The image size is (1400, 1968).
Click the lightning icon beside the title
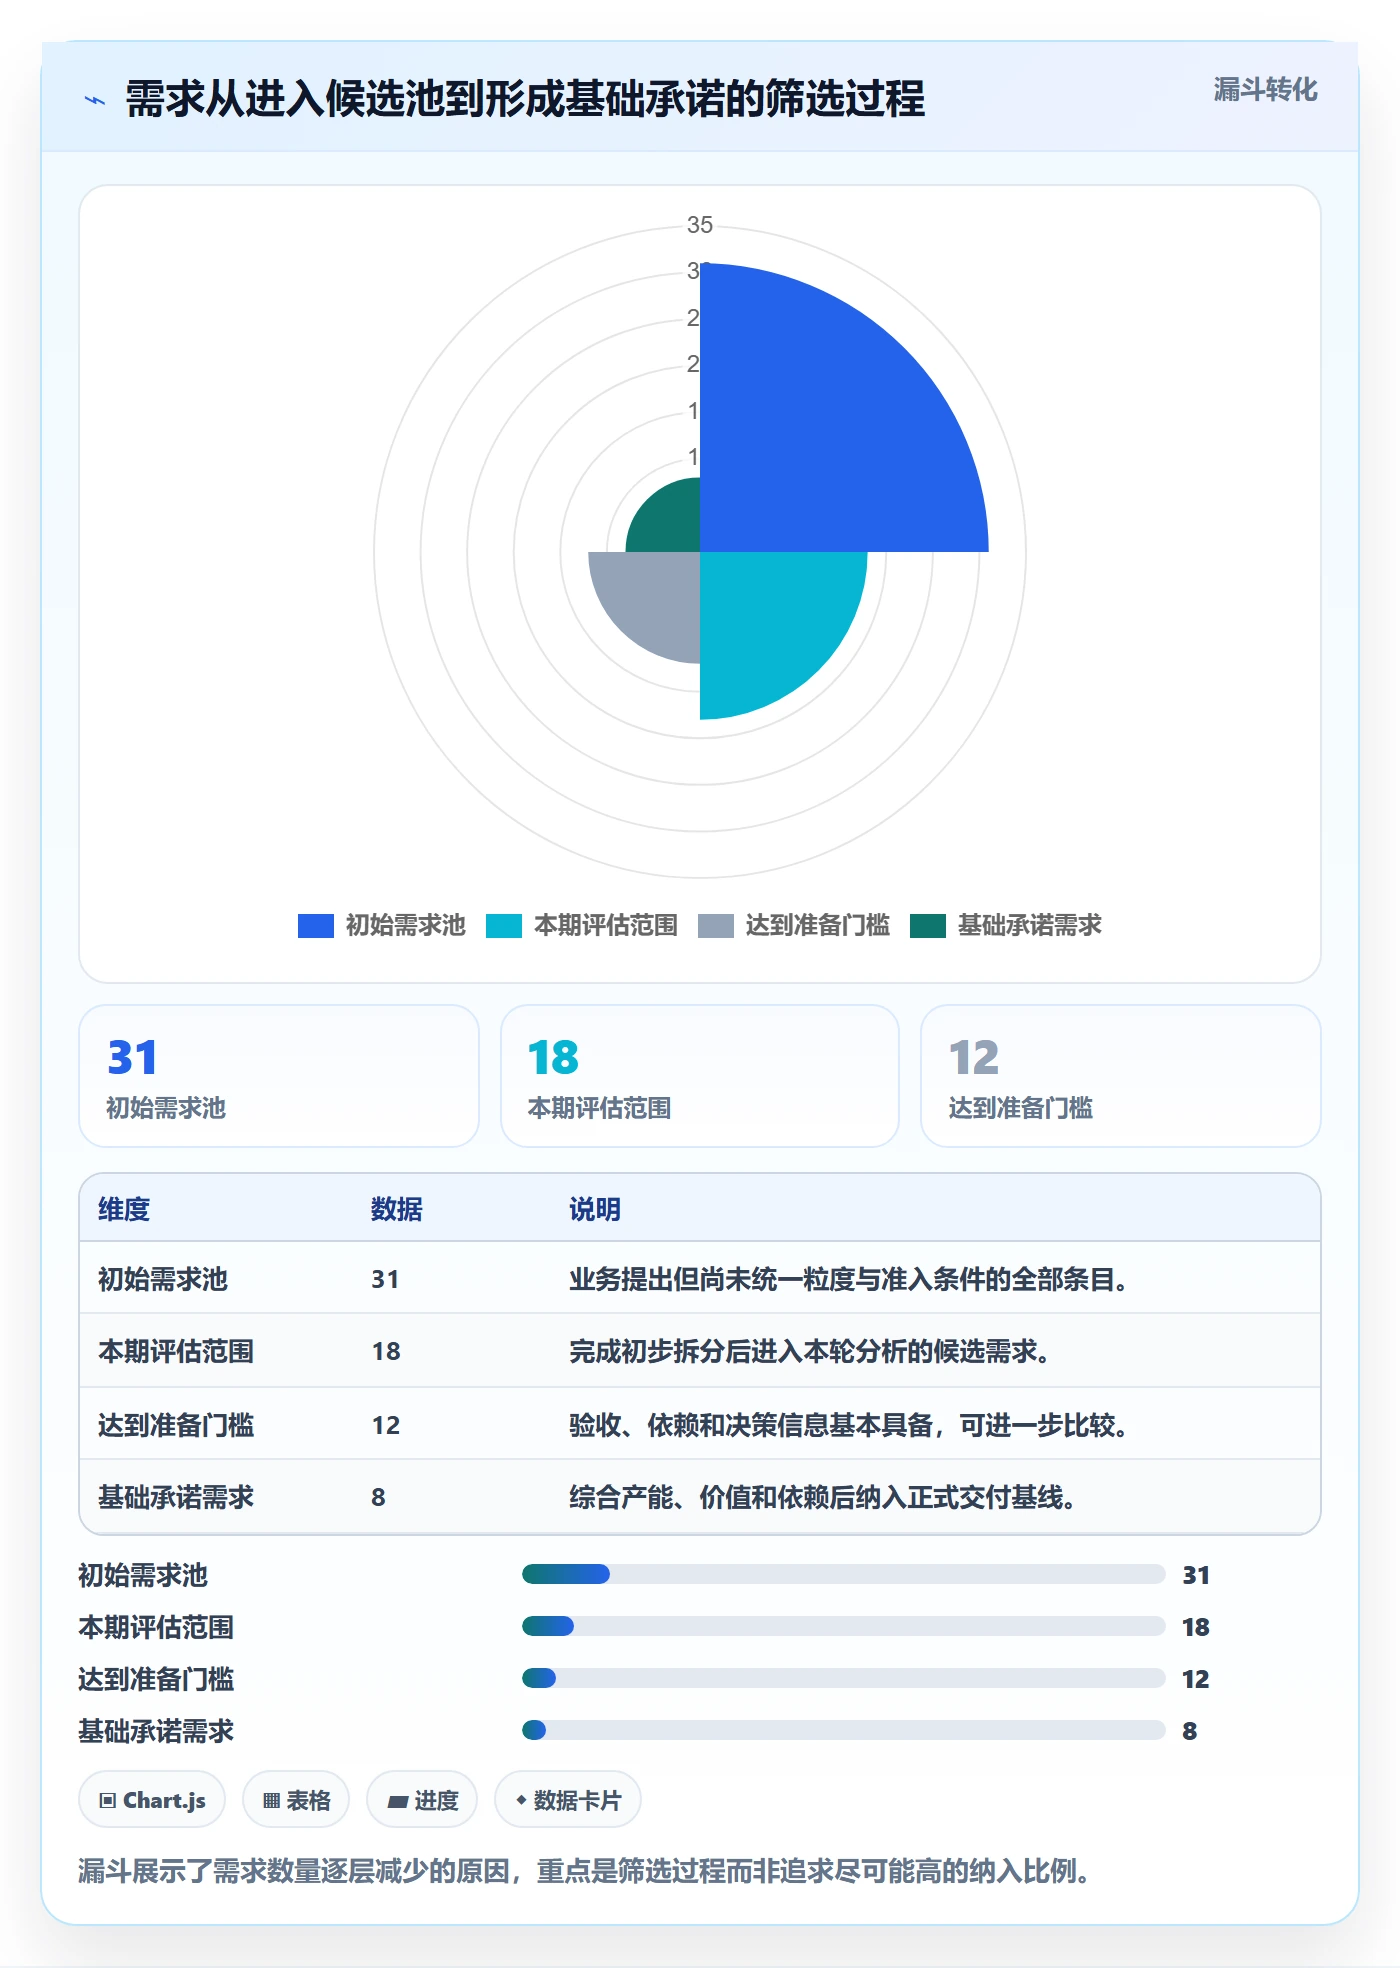coord(95,100)
